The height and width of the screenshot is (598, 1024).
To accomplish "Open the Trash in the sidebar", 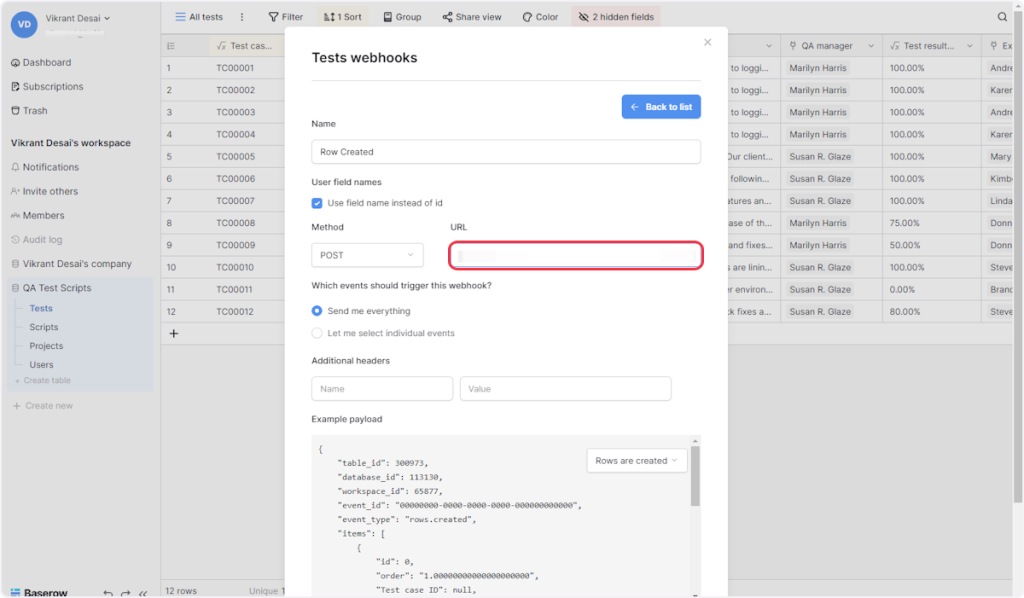I will click(35, 111).
